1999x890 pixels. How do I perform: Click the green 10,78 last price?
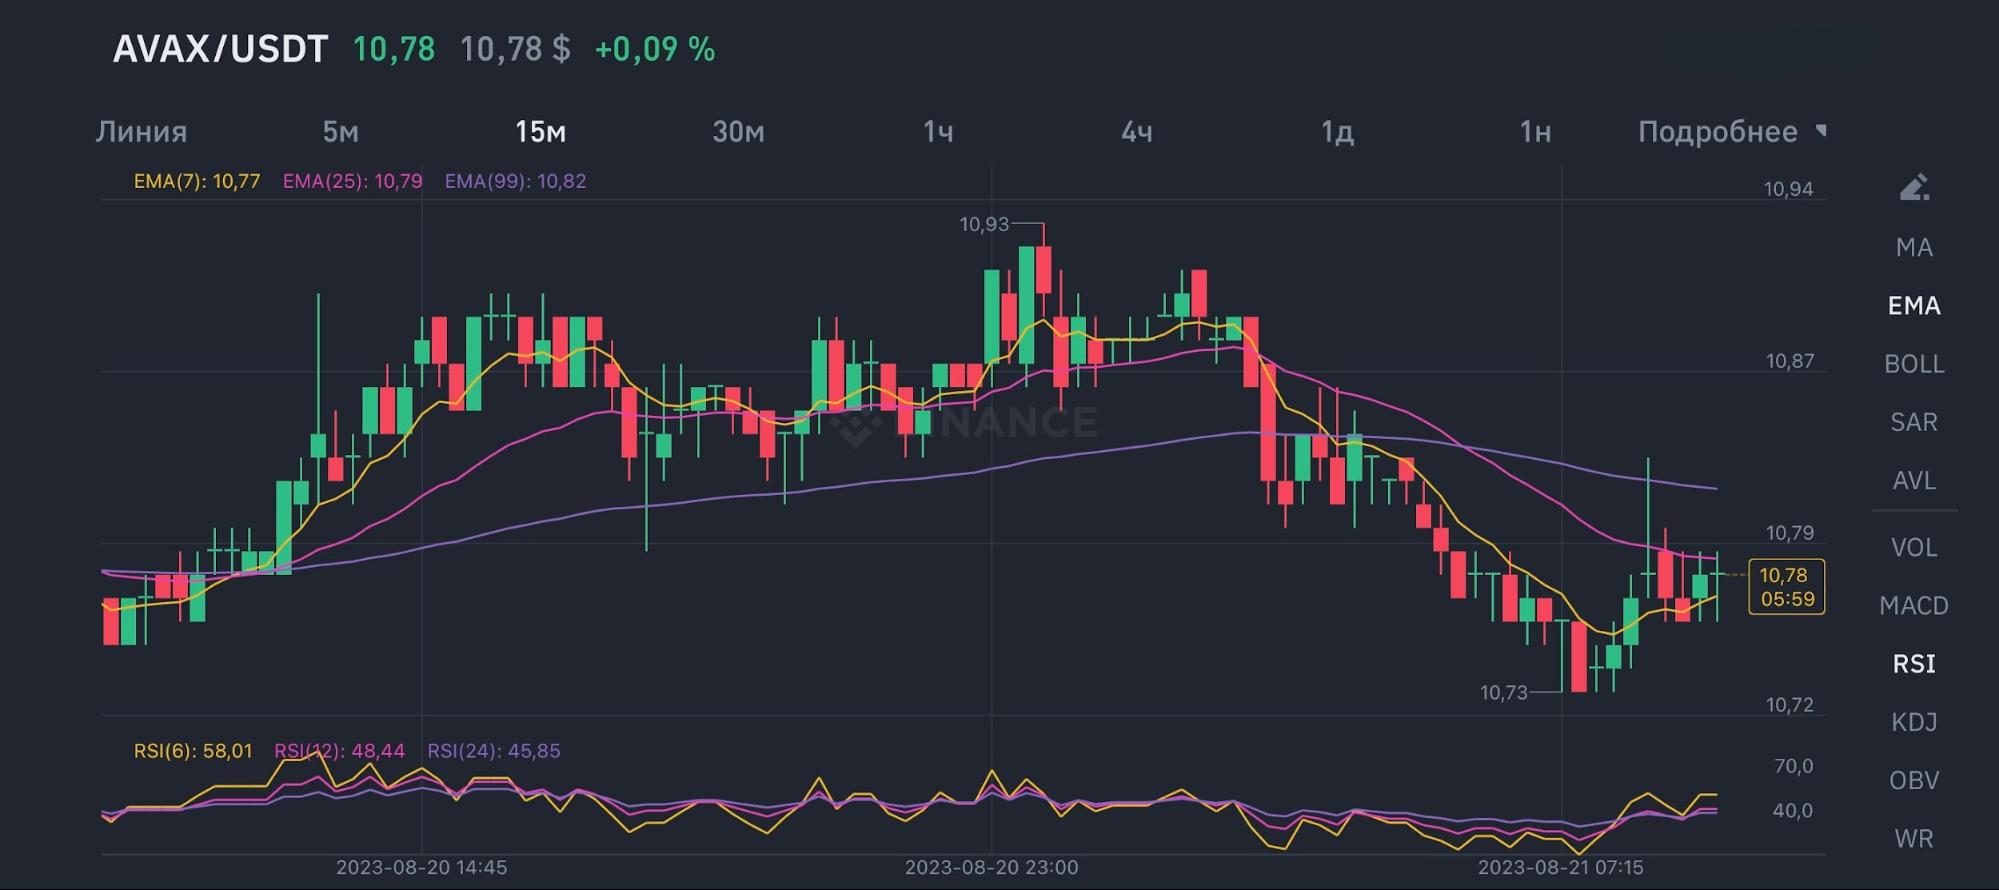click(x=394, y=49)
